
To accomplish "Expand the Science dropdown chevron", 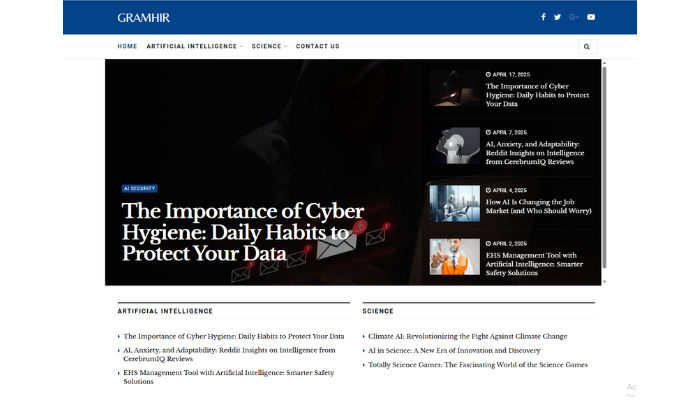I will tap(285, 46).
